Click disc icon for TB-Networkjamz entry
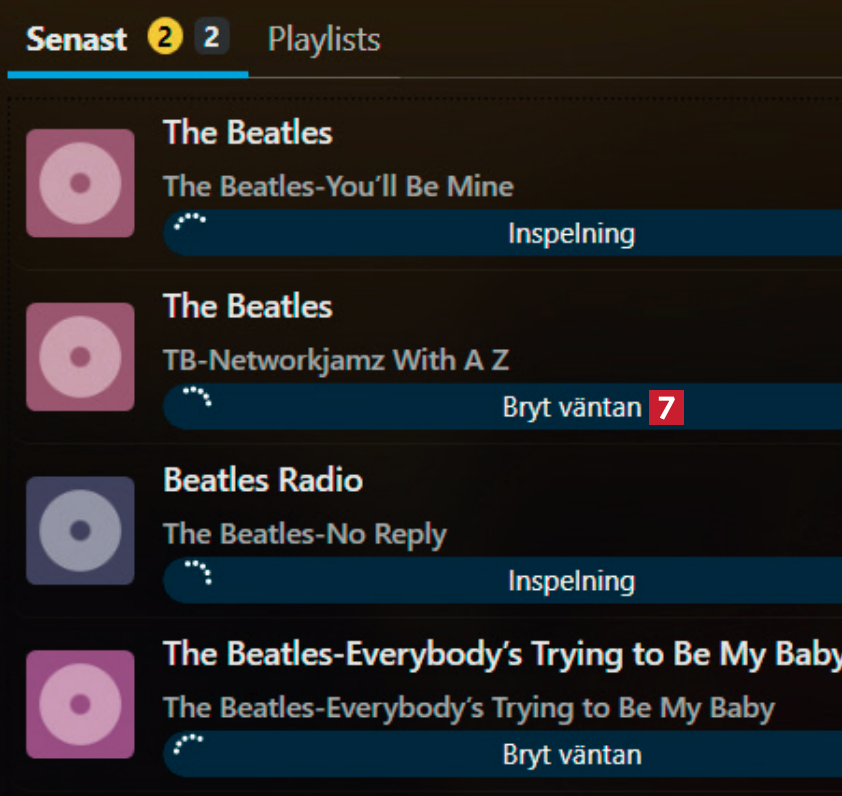 (x=80, y=357)
